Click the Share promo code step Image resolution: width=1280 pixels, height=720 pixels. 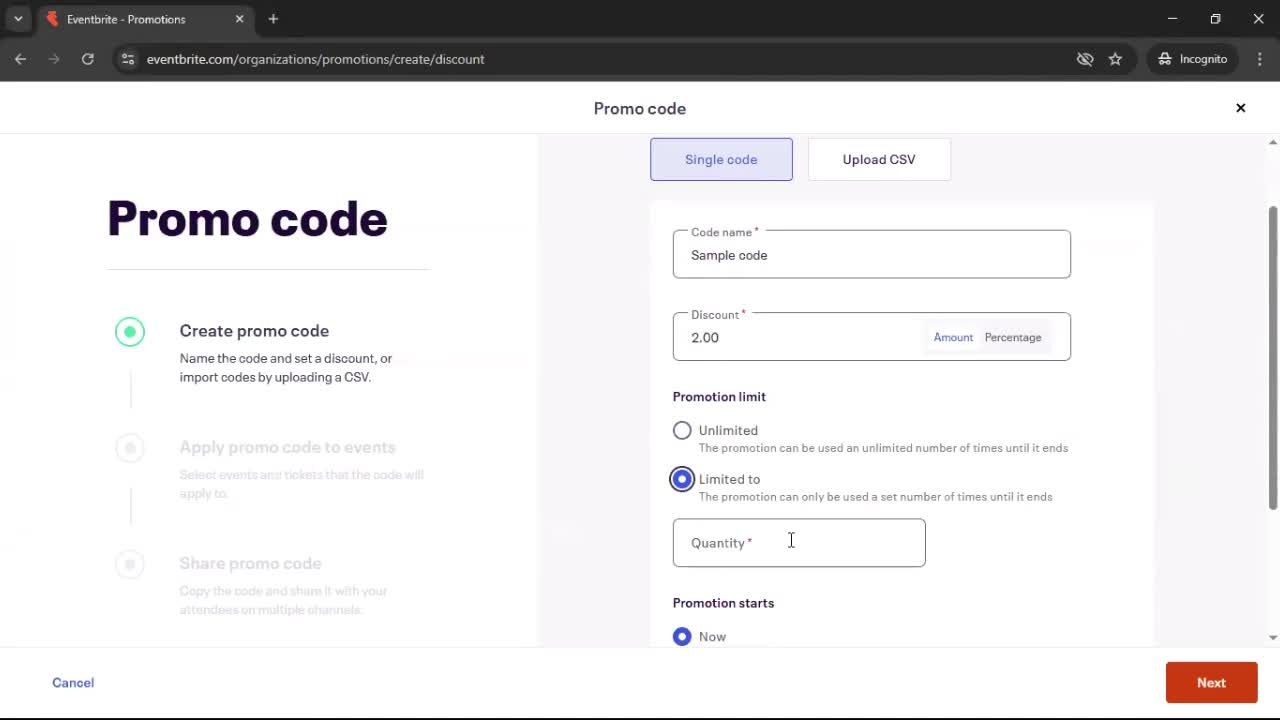pyautogui.click(x=250, y=563)
